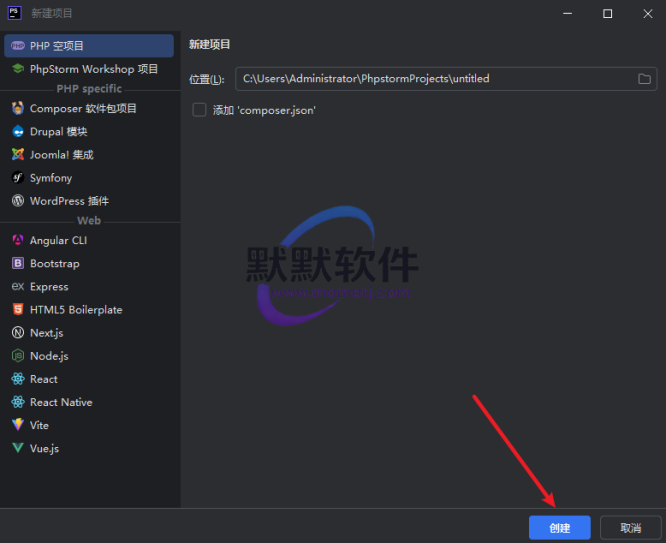The image size is (666, 543).
Task: Choose the Bootstrap template
Action: pyautogui.click(x=89, y=263)
